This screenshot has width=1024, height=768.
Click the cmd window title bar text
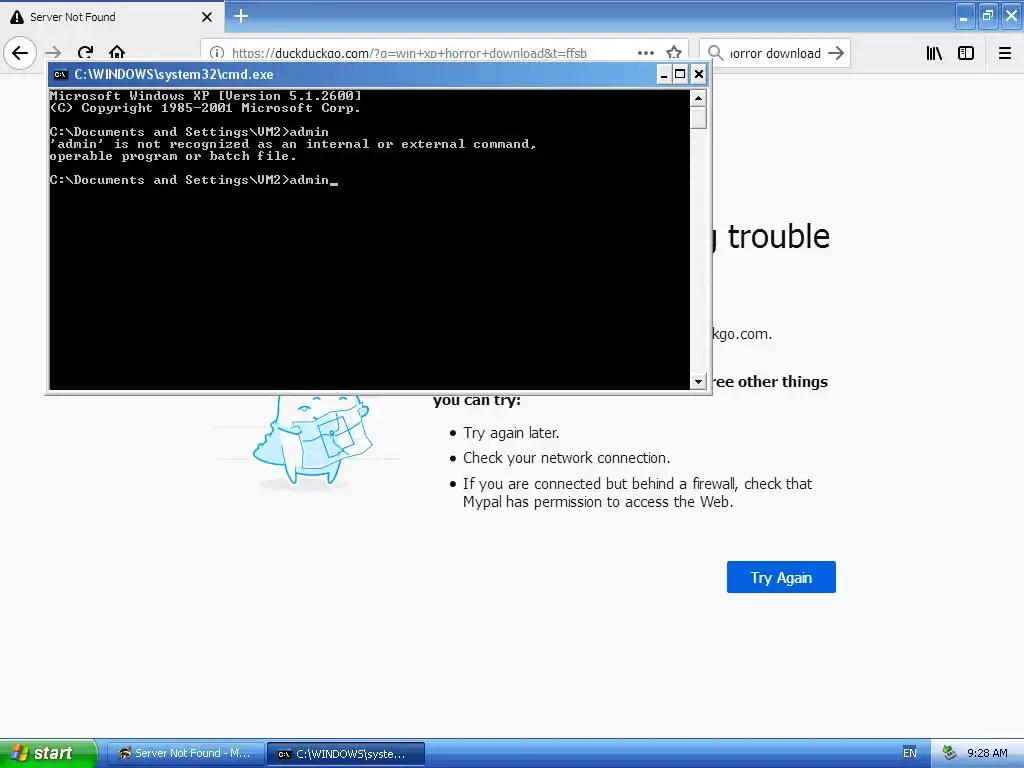(174, 74)
